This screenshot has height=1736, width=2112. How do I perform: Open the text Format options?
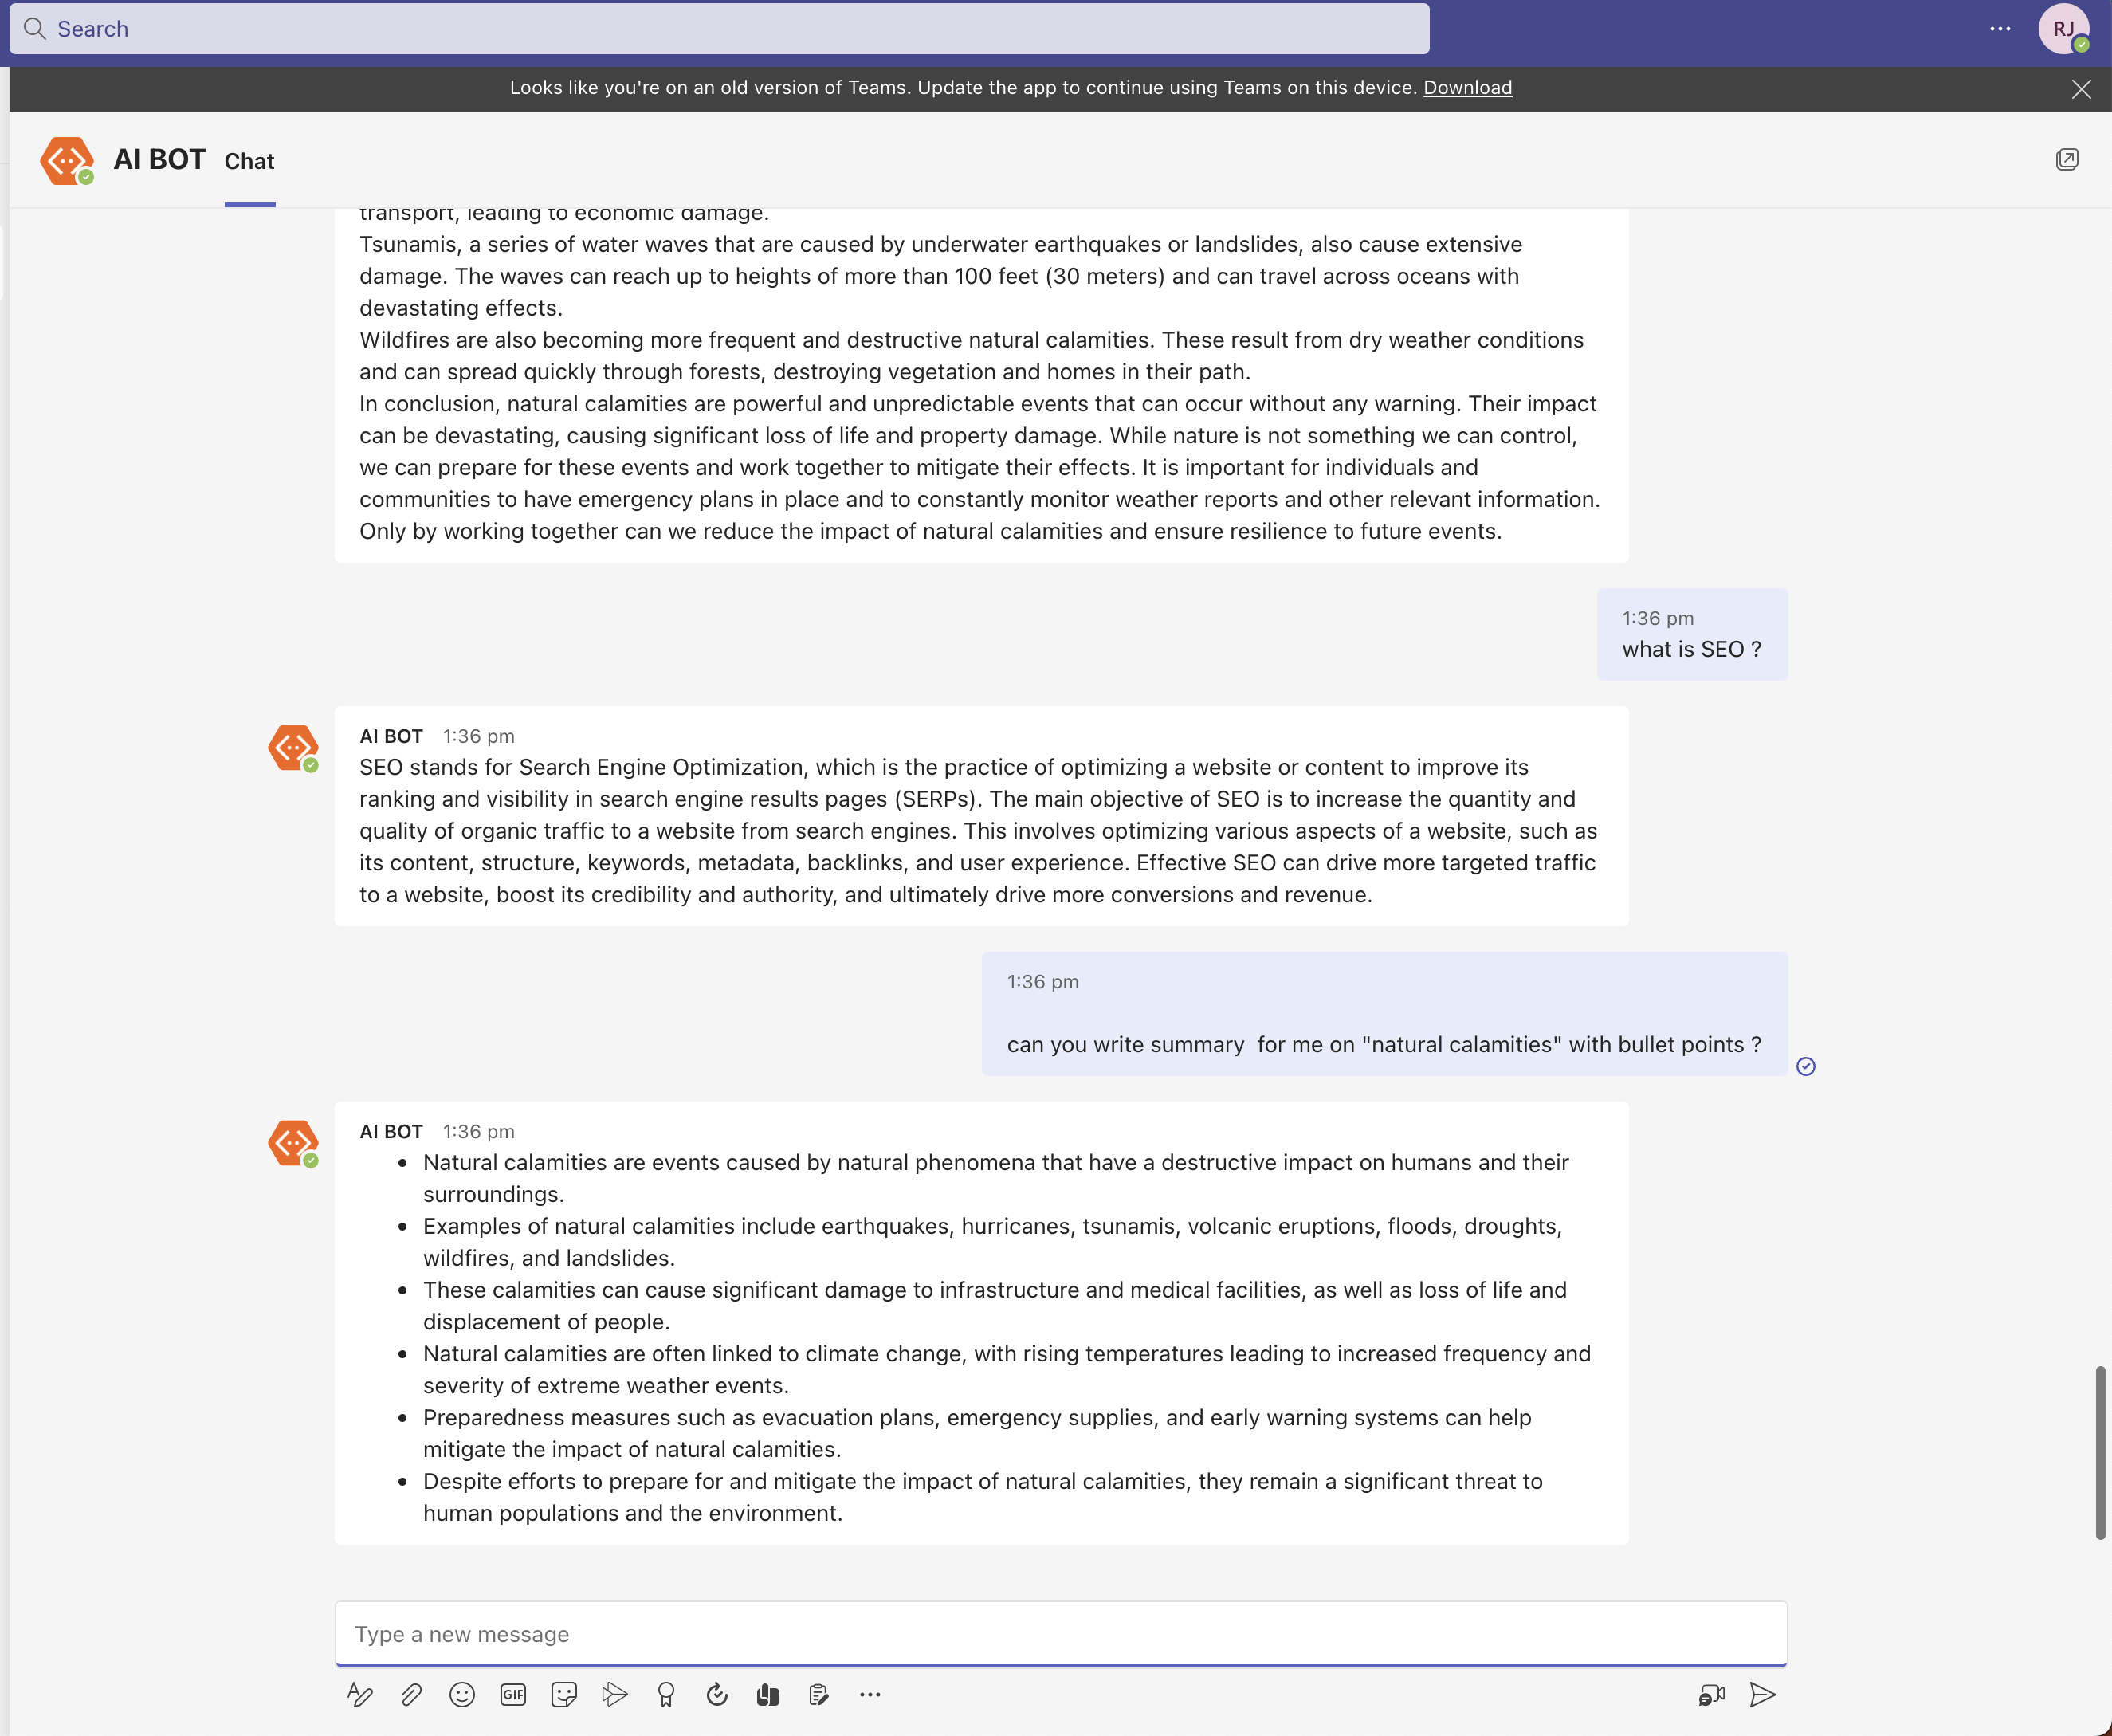point(360,1694)
